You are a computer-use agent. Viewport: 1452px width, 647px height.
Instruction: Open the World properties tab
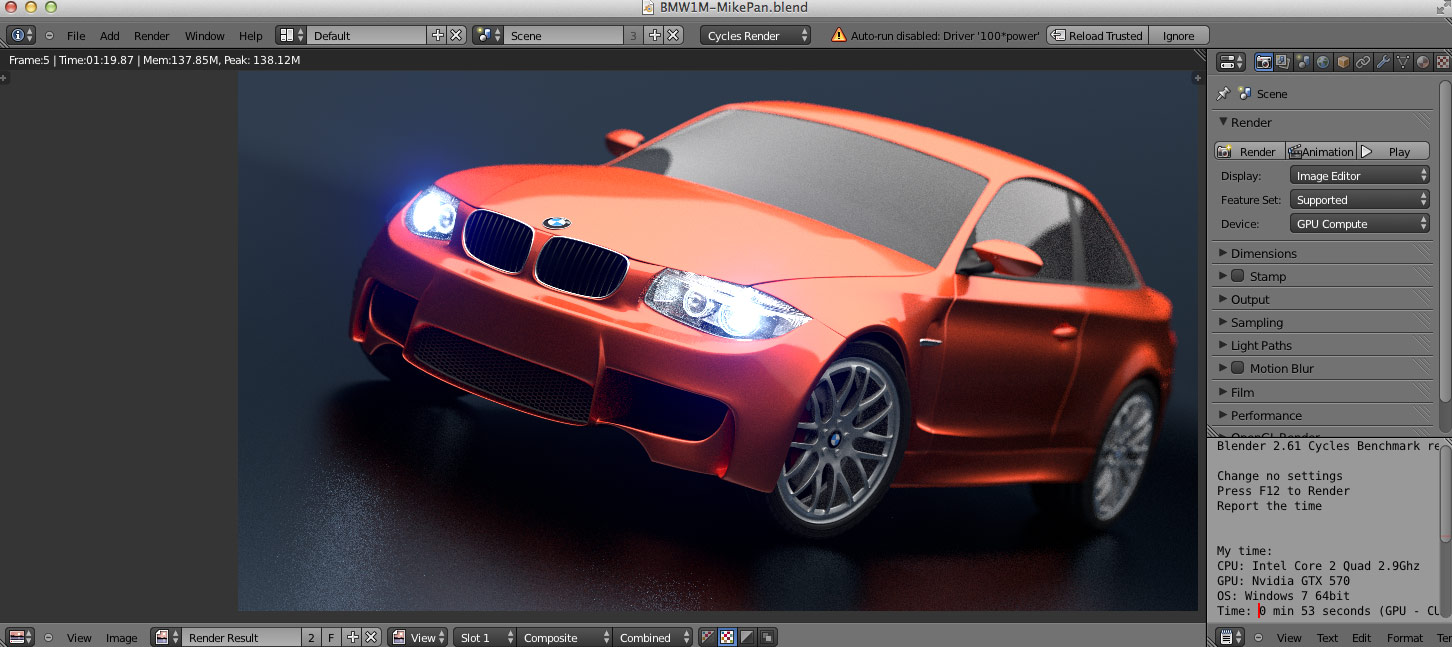1323,62
